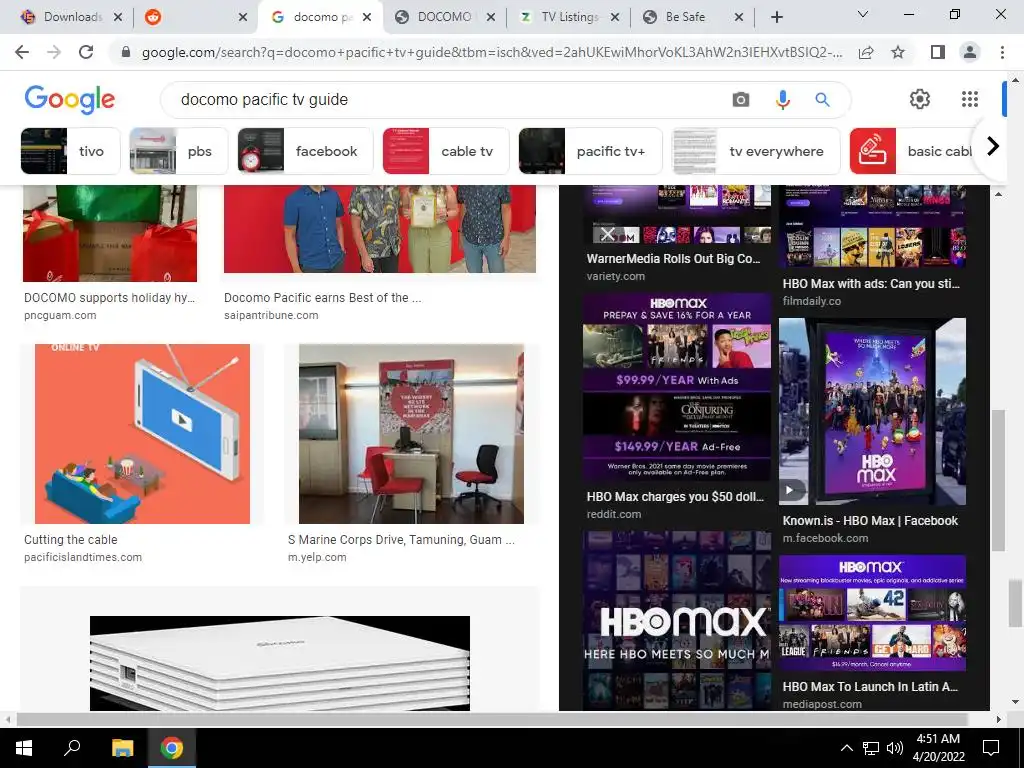1024x768 pixels.
Task: Filter results by pbs chip
Action: (179, 151)
